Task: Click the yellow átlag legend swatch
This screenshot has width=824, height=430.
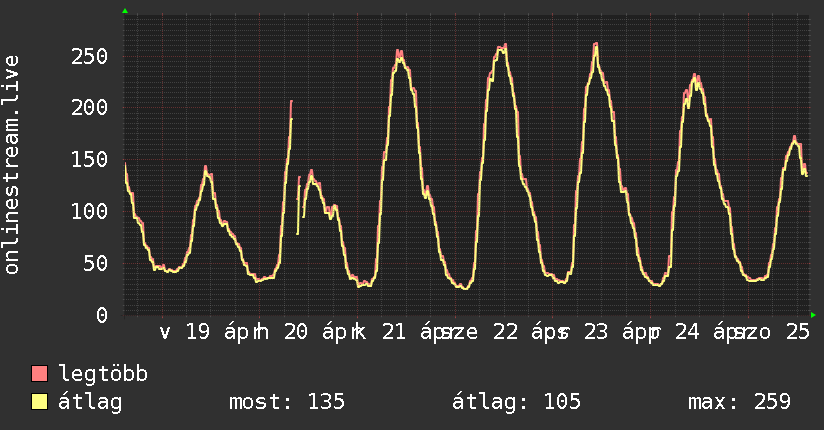Action: [x=39, y=401]
